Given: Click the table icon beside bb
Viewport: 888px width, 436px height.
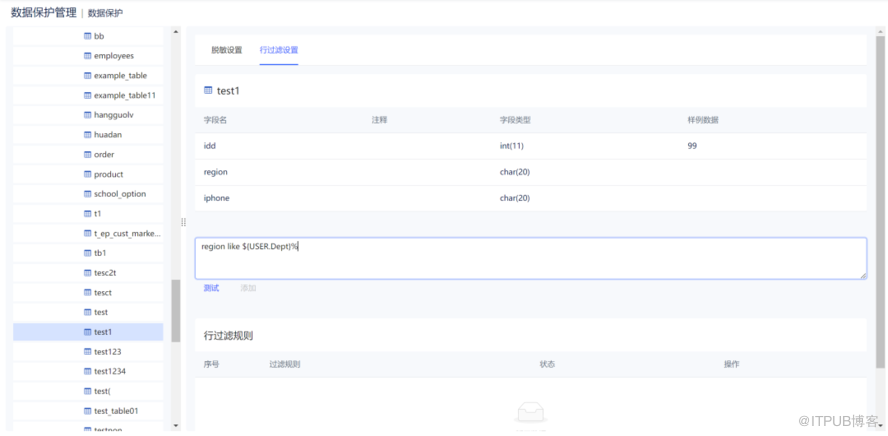Looking at the screenshot, I should [87, 36].
